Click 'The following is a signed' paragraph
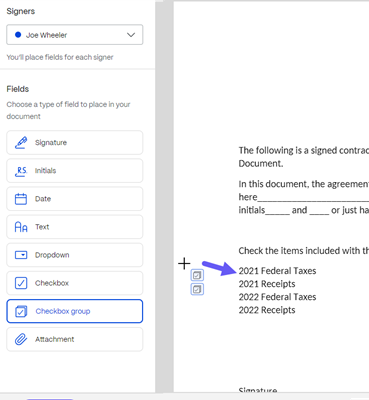This screenshot has height=400, width=369. pos(304,157)
